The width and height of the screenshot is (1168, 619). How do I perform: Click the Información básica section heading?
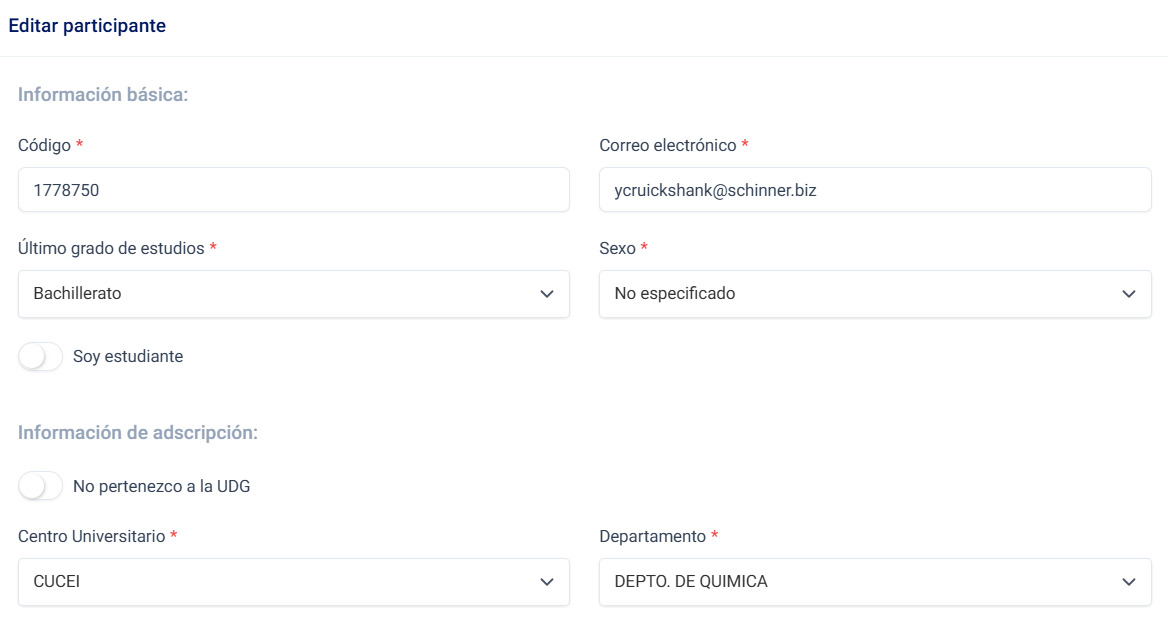[103, 95]
